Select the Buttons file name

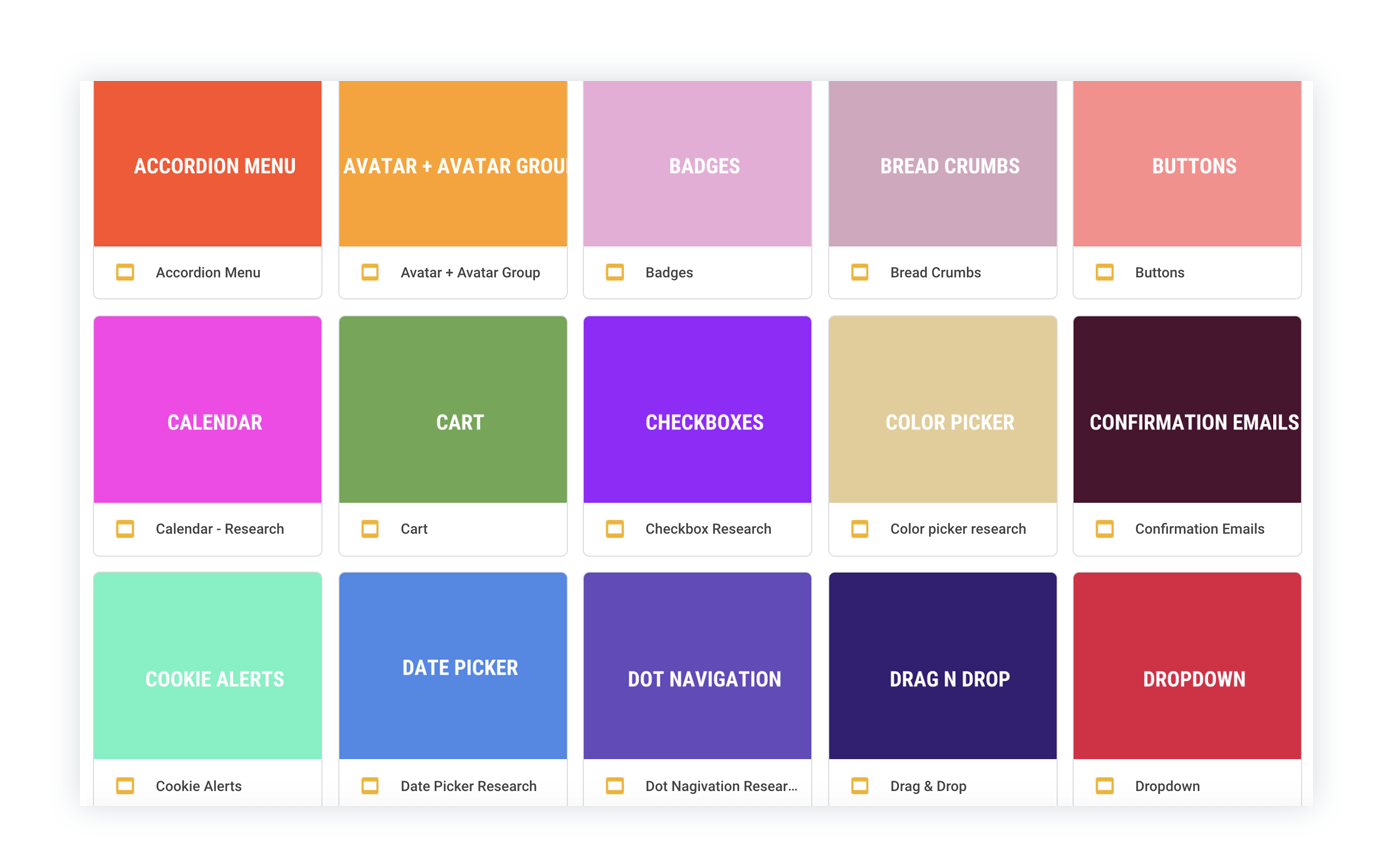tap(1160, 272)
